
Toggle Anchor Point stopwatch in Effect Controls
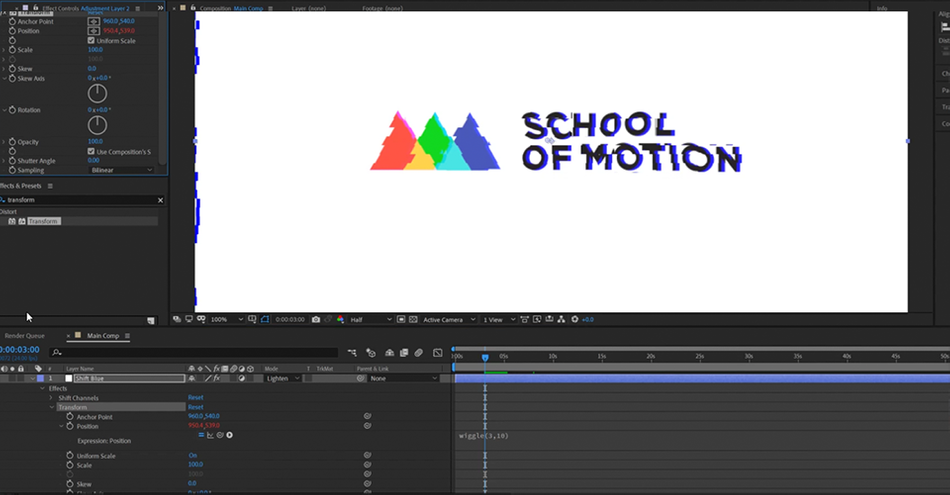pyautogui.click(x=12, y=21)
